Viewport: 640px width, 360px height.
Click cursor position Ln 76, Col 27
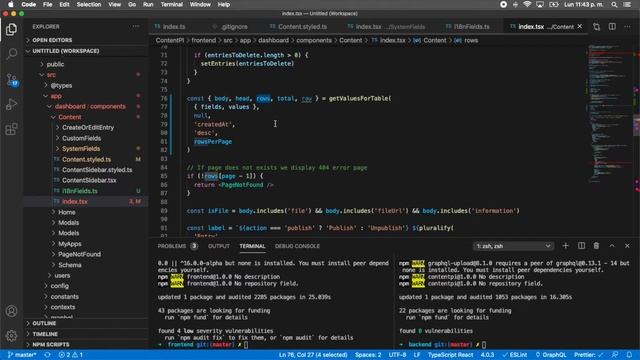point(313,355)
